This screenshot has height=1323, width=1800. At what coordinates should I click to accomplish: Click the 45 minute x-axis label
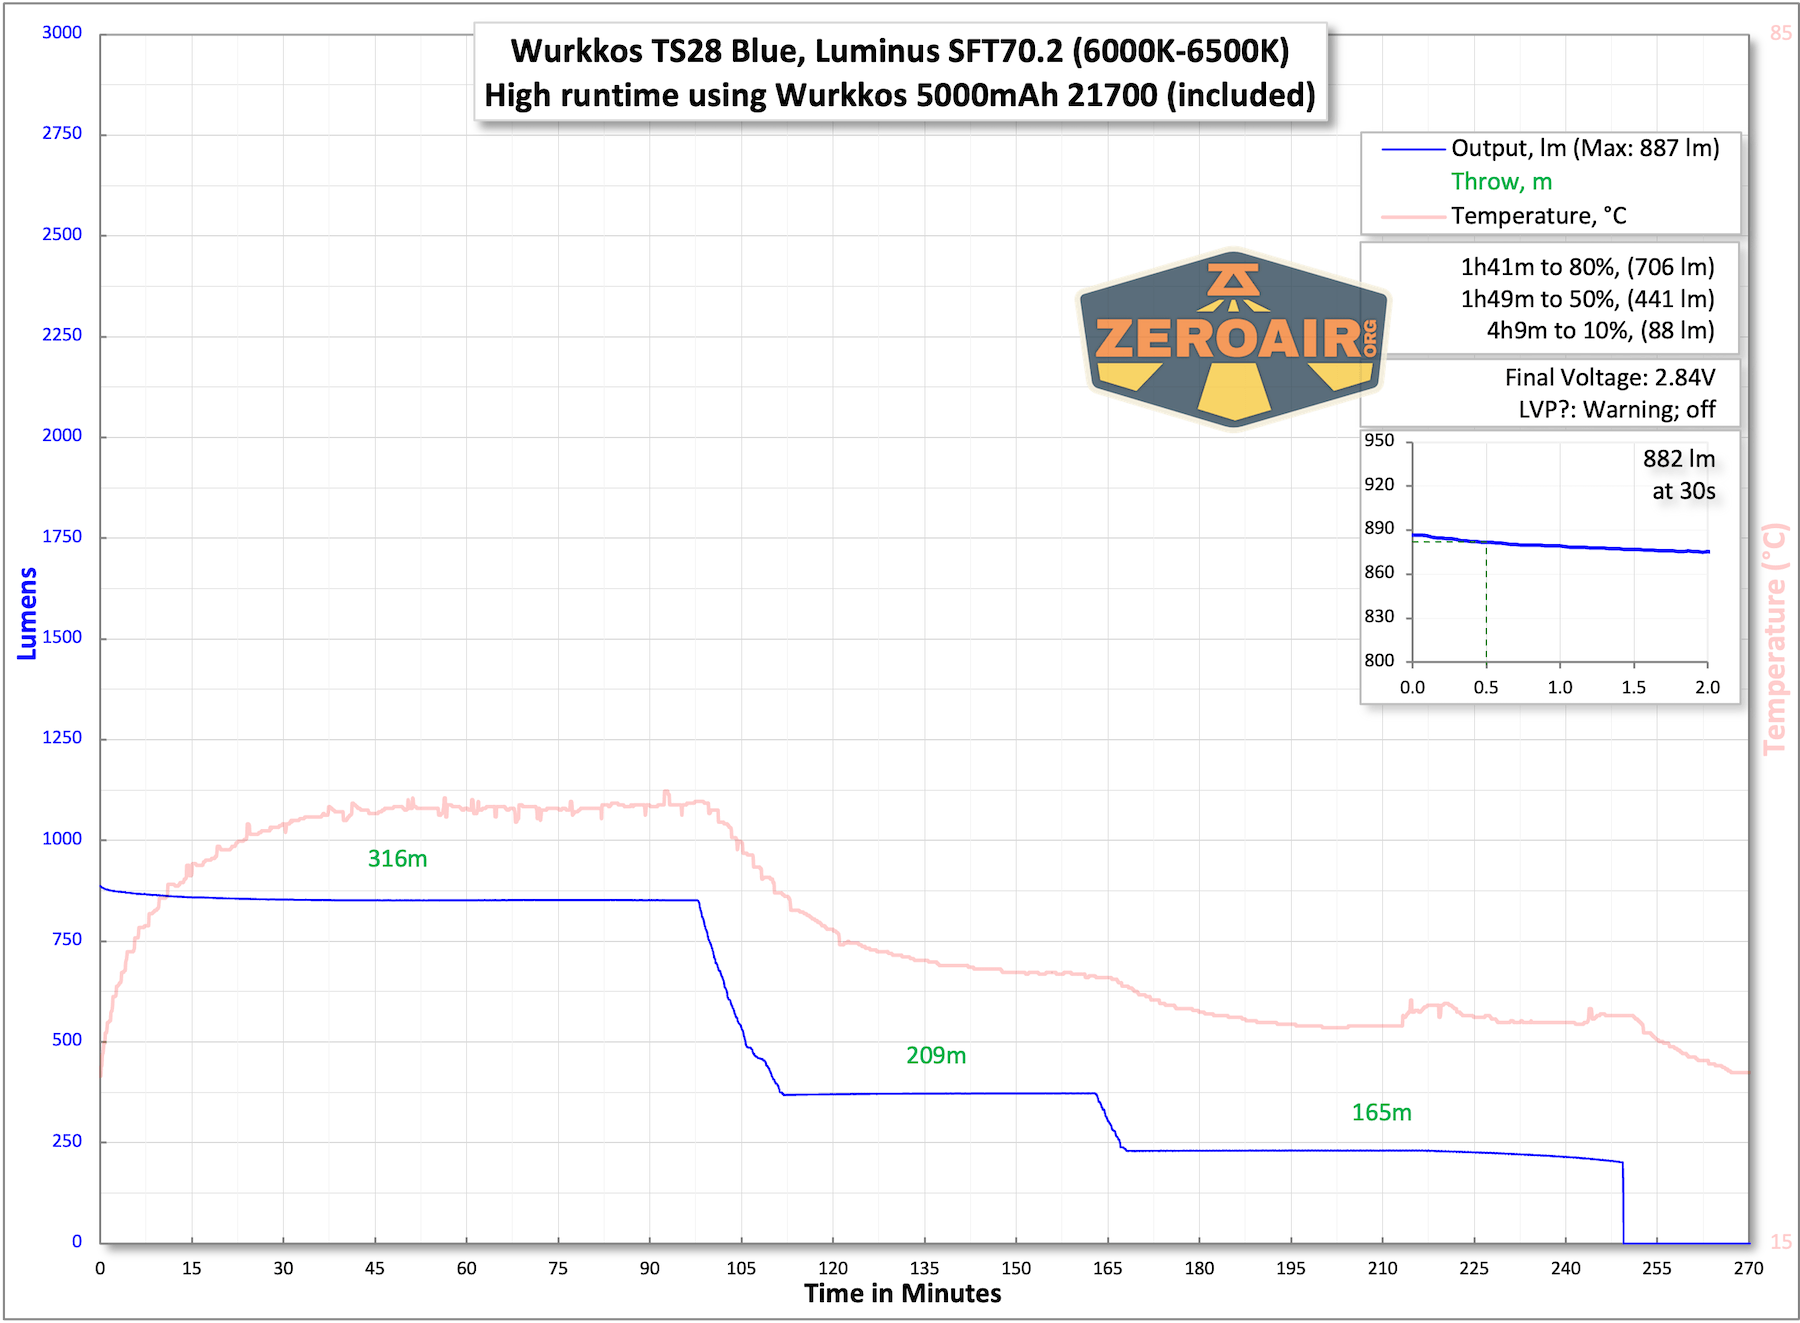[x=375, y=1269]
